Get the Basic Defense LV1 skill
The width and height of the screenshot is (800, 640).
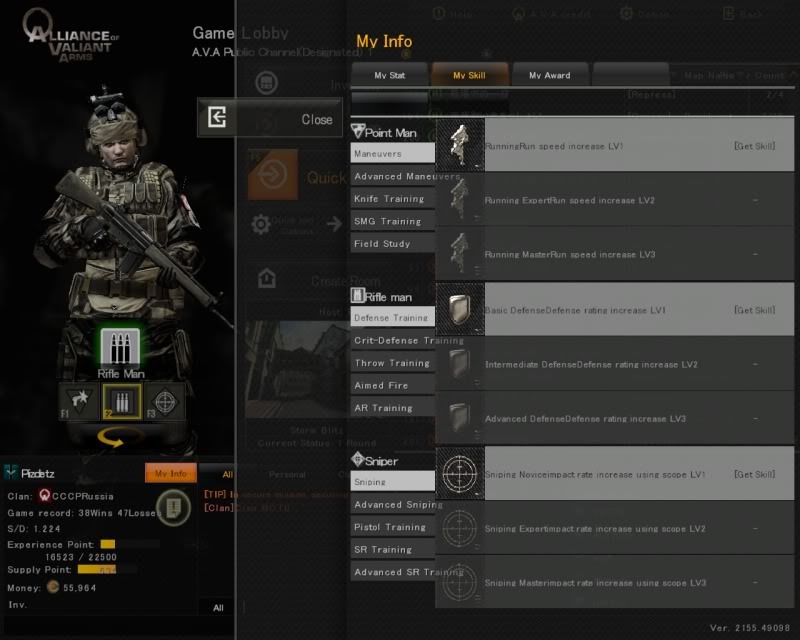(x=755, y=310)
